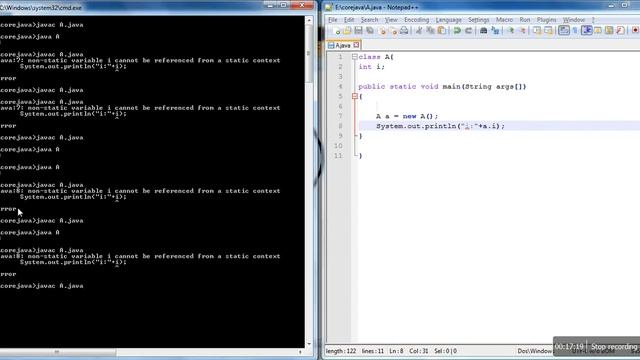The width and height of the screenshot is (640, 360).
Task: Click the 'public static void main' line
Action: (x=442, y=87)
